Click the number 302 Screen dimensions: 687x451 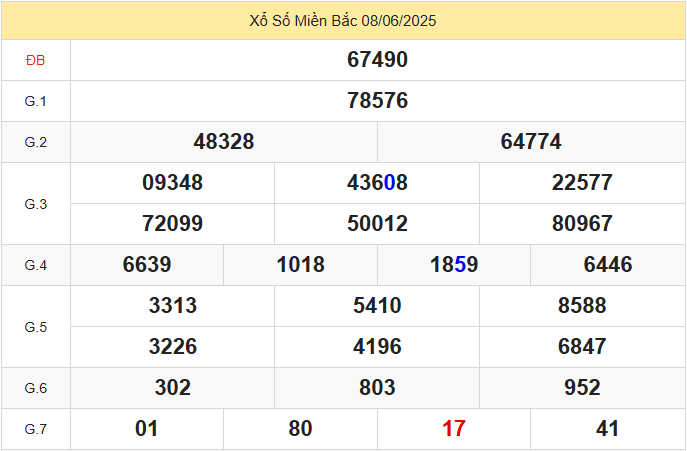[173, 387]
